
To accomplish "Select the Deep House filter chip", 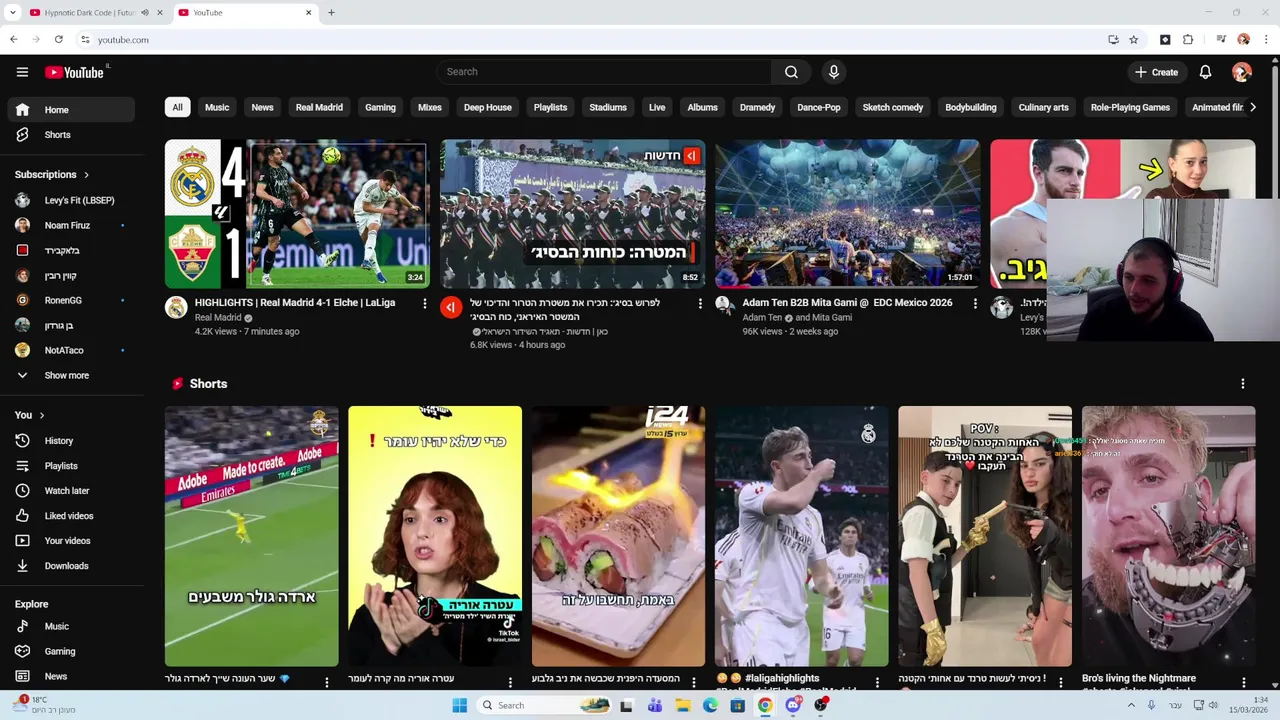I will point(488,108).
